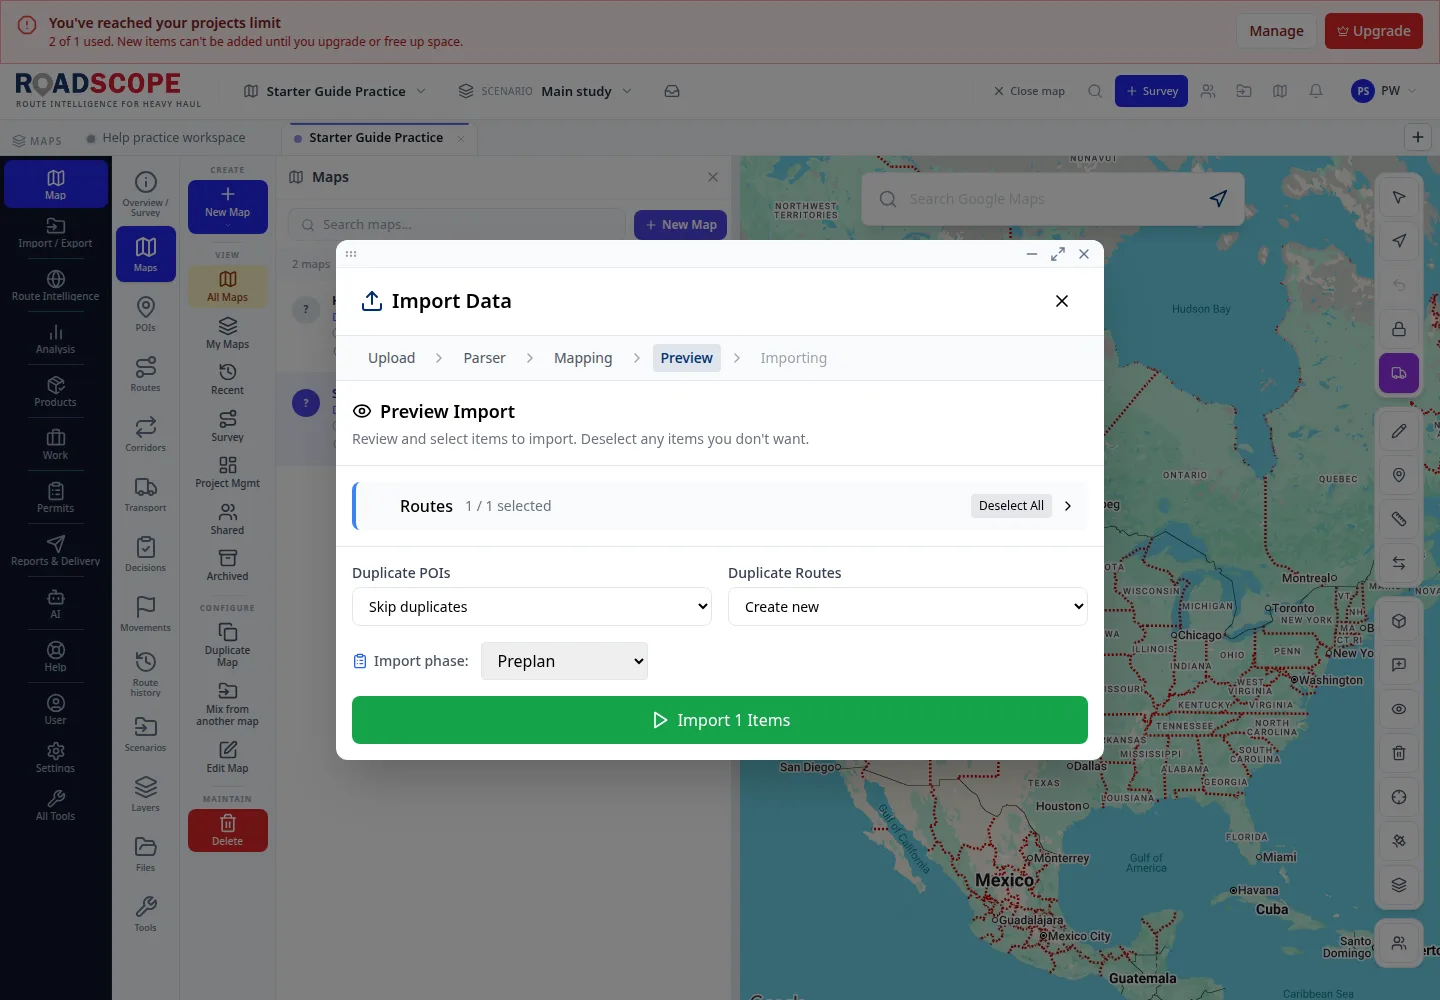The height and width of the screenshot is (1000, 1440).
Task: Open the Shared maps view
Action: click(228, 519)
